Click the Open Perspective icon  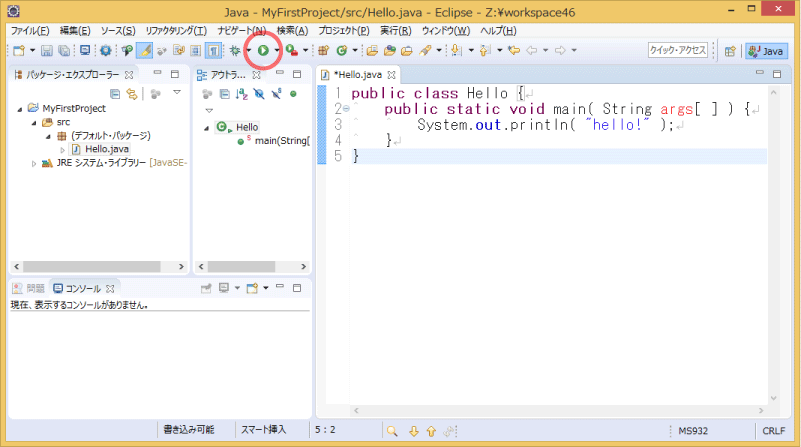[x=730, y=51]
